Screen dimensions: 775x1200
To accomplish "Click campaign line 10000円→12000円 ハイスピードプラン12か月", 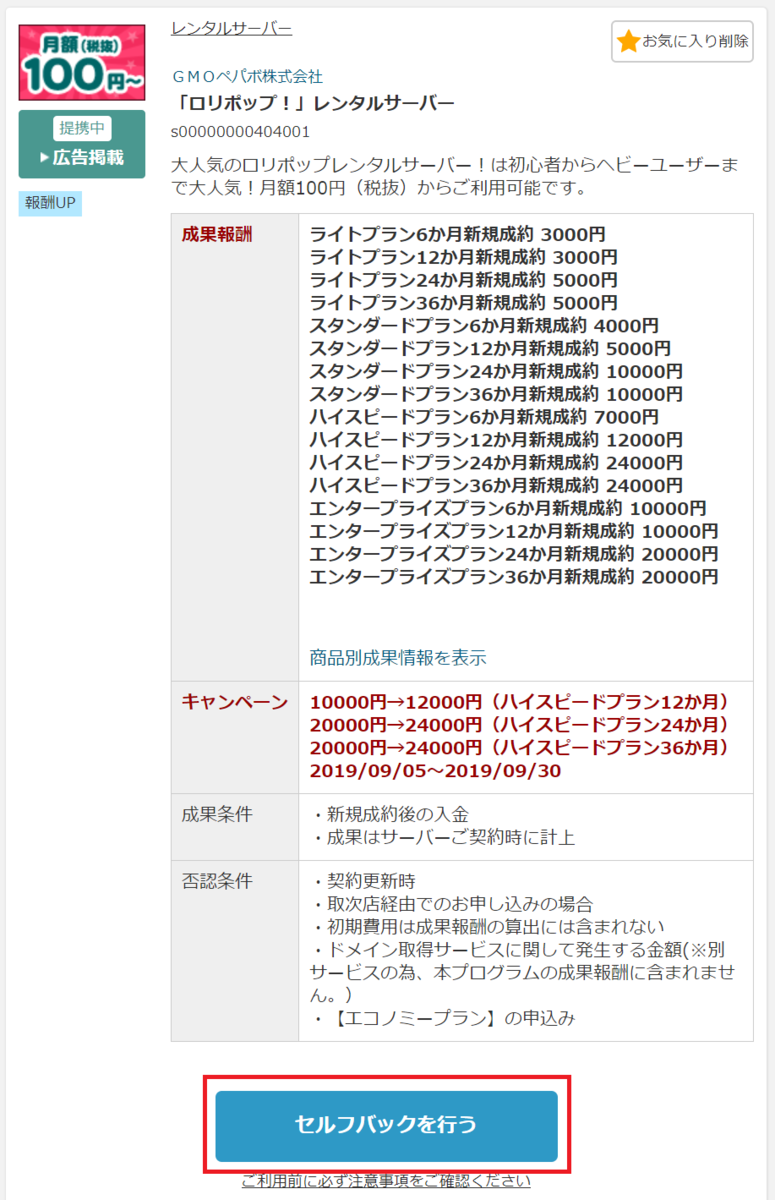I will pos(520,702).
